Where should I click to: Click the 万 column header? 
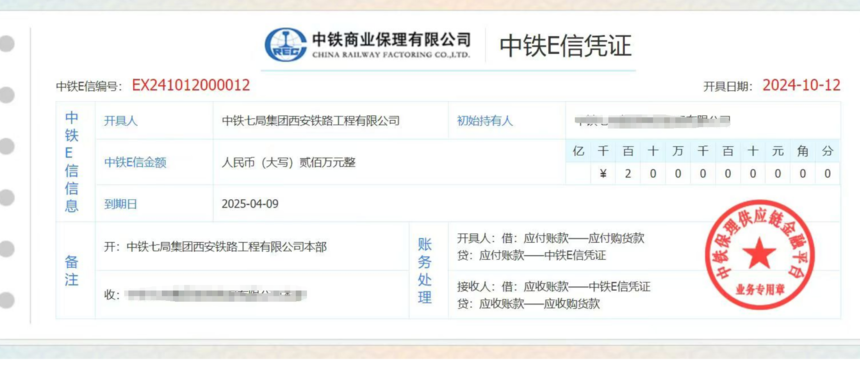point(678,152)
